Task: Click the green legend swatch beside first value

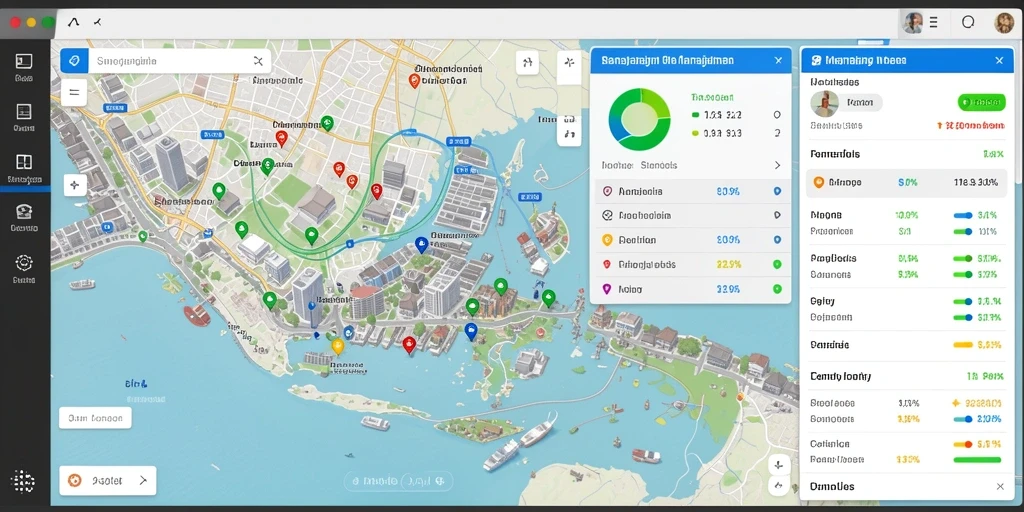Action: (x=696, y=115)
